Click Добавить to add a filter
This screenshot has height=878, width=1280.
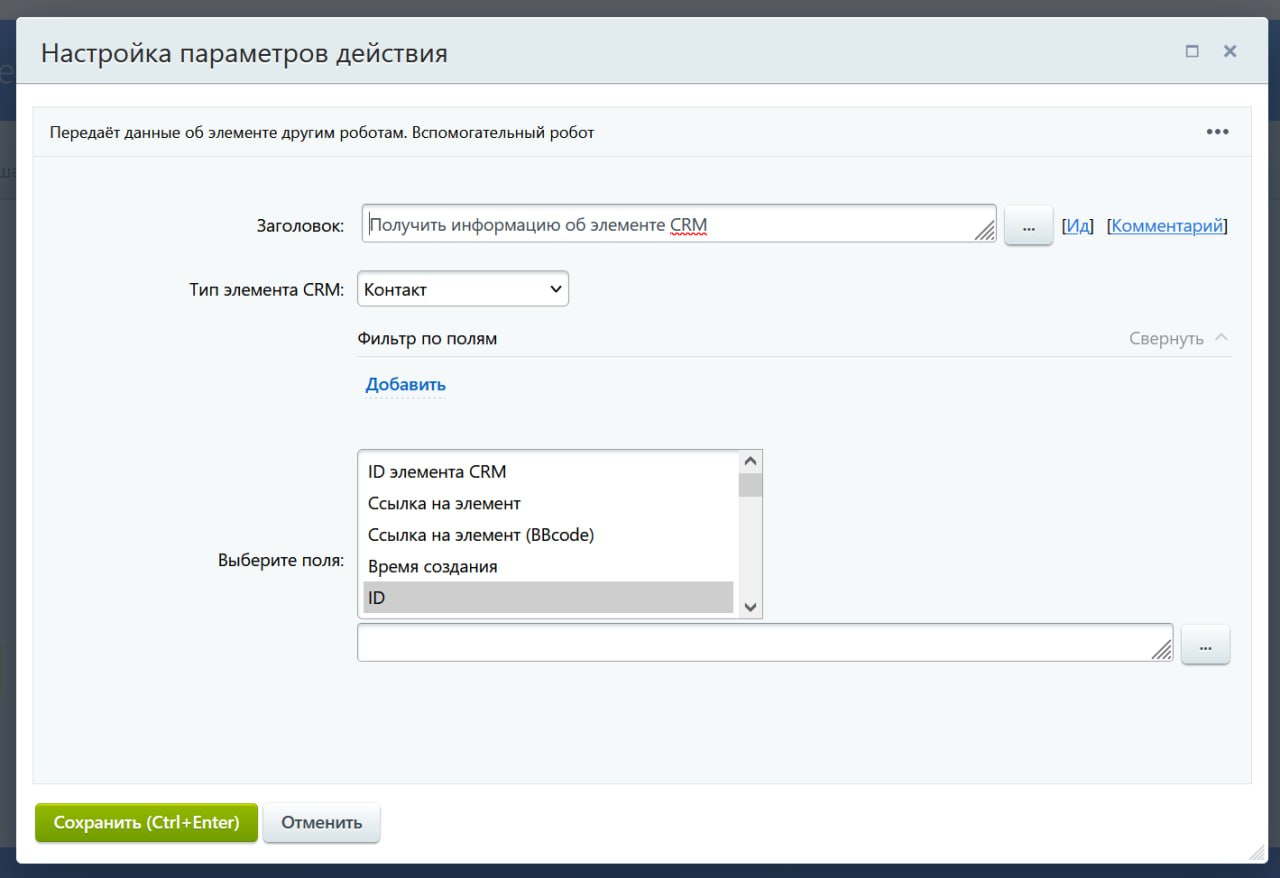pos(405,385)
